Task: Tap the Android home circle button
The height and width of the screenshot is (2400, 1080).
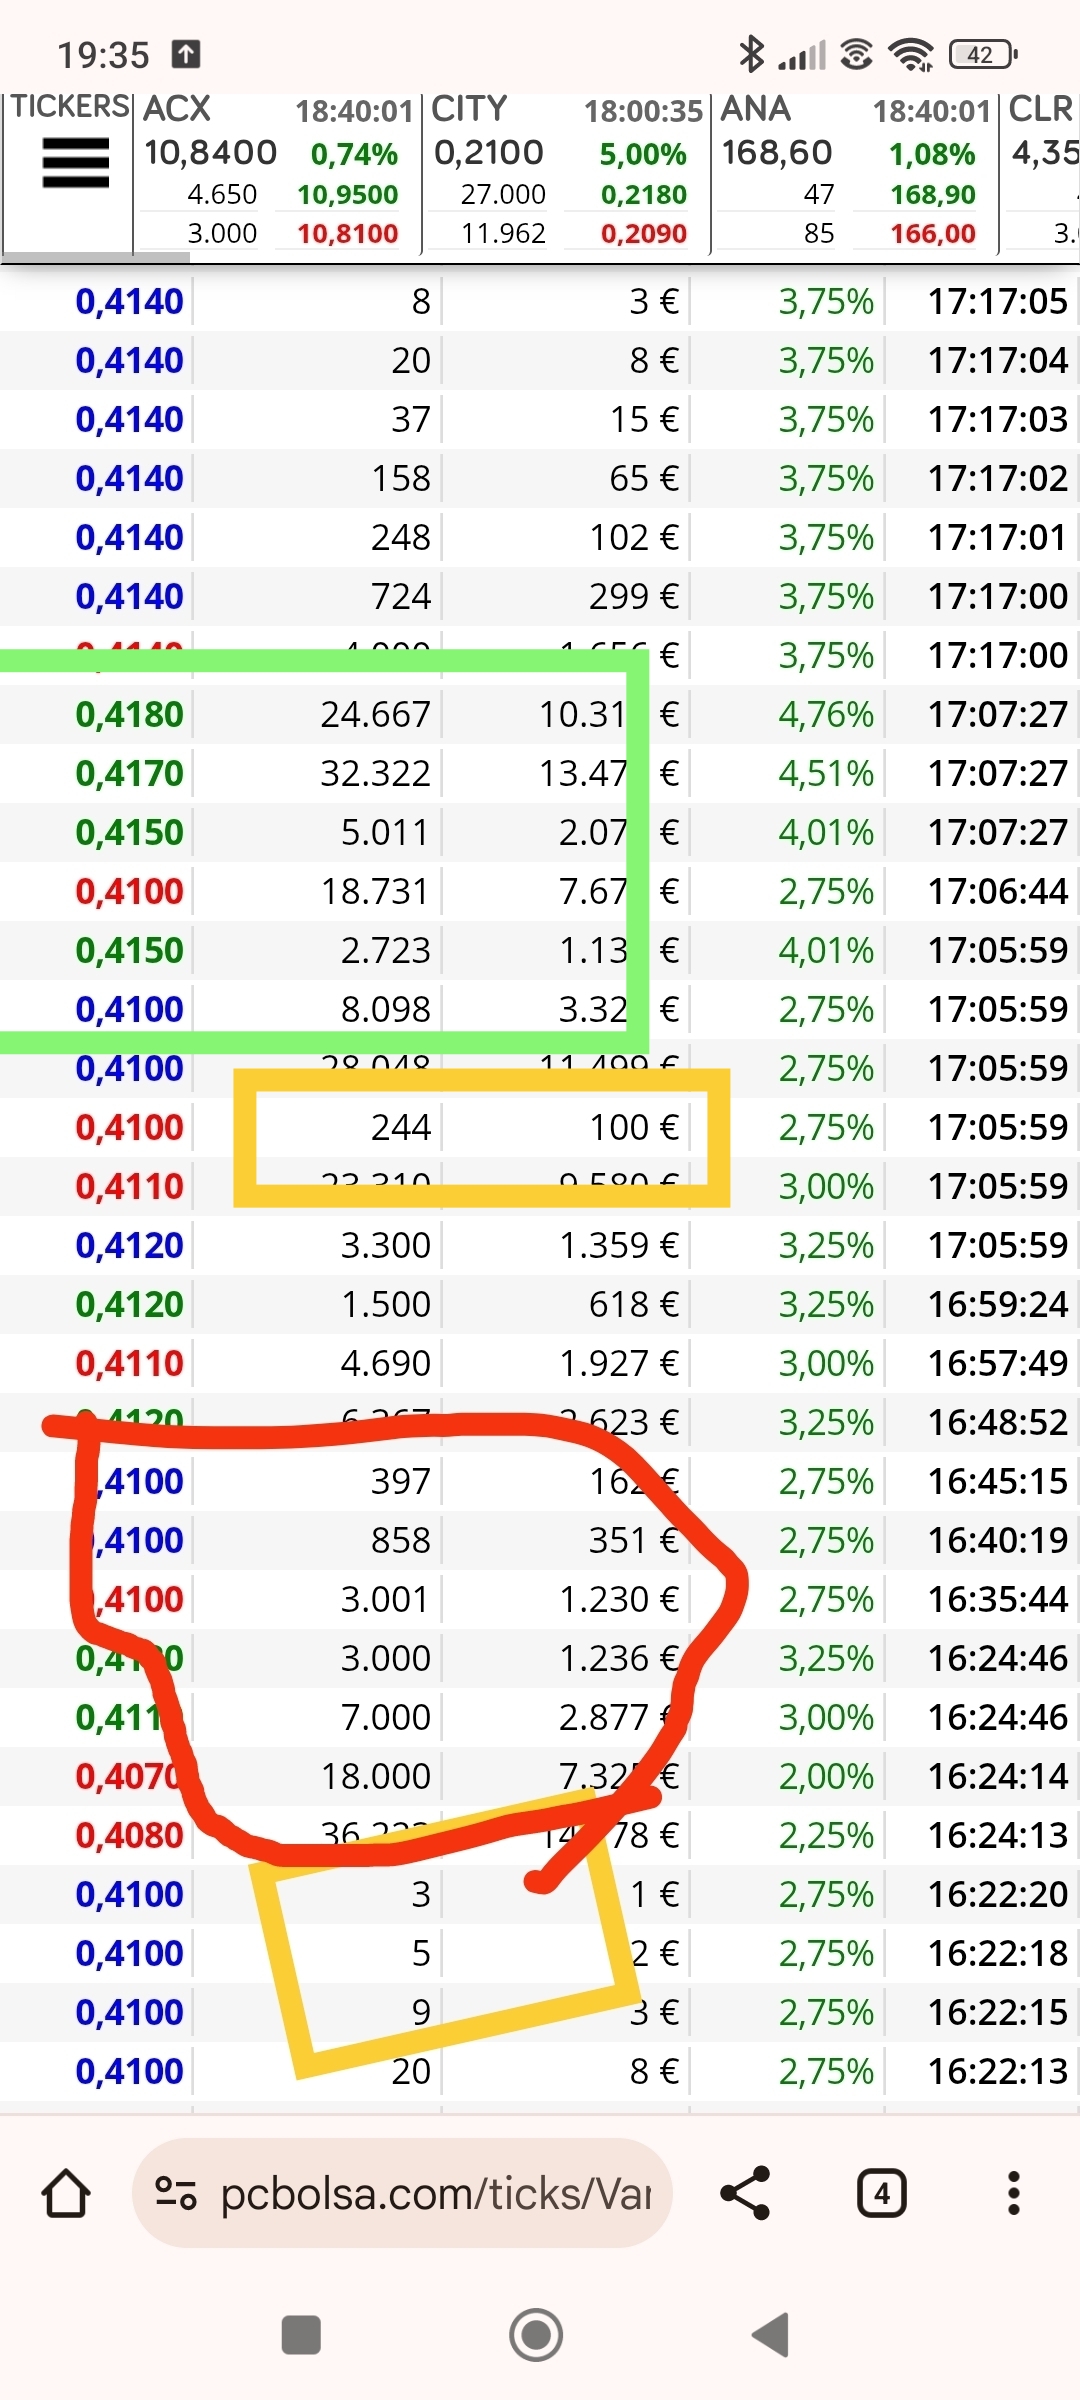Action: pos(536,2335)
